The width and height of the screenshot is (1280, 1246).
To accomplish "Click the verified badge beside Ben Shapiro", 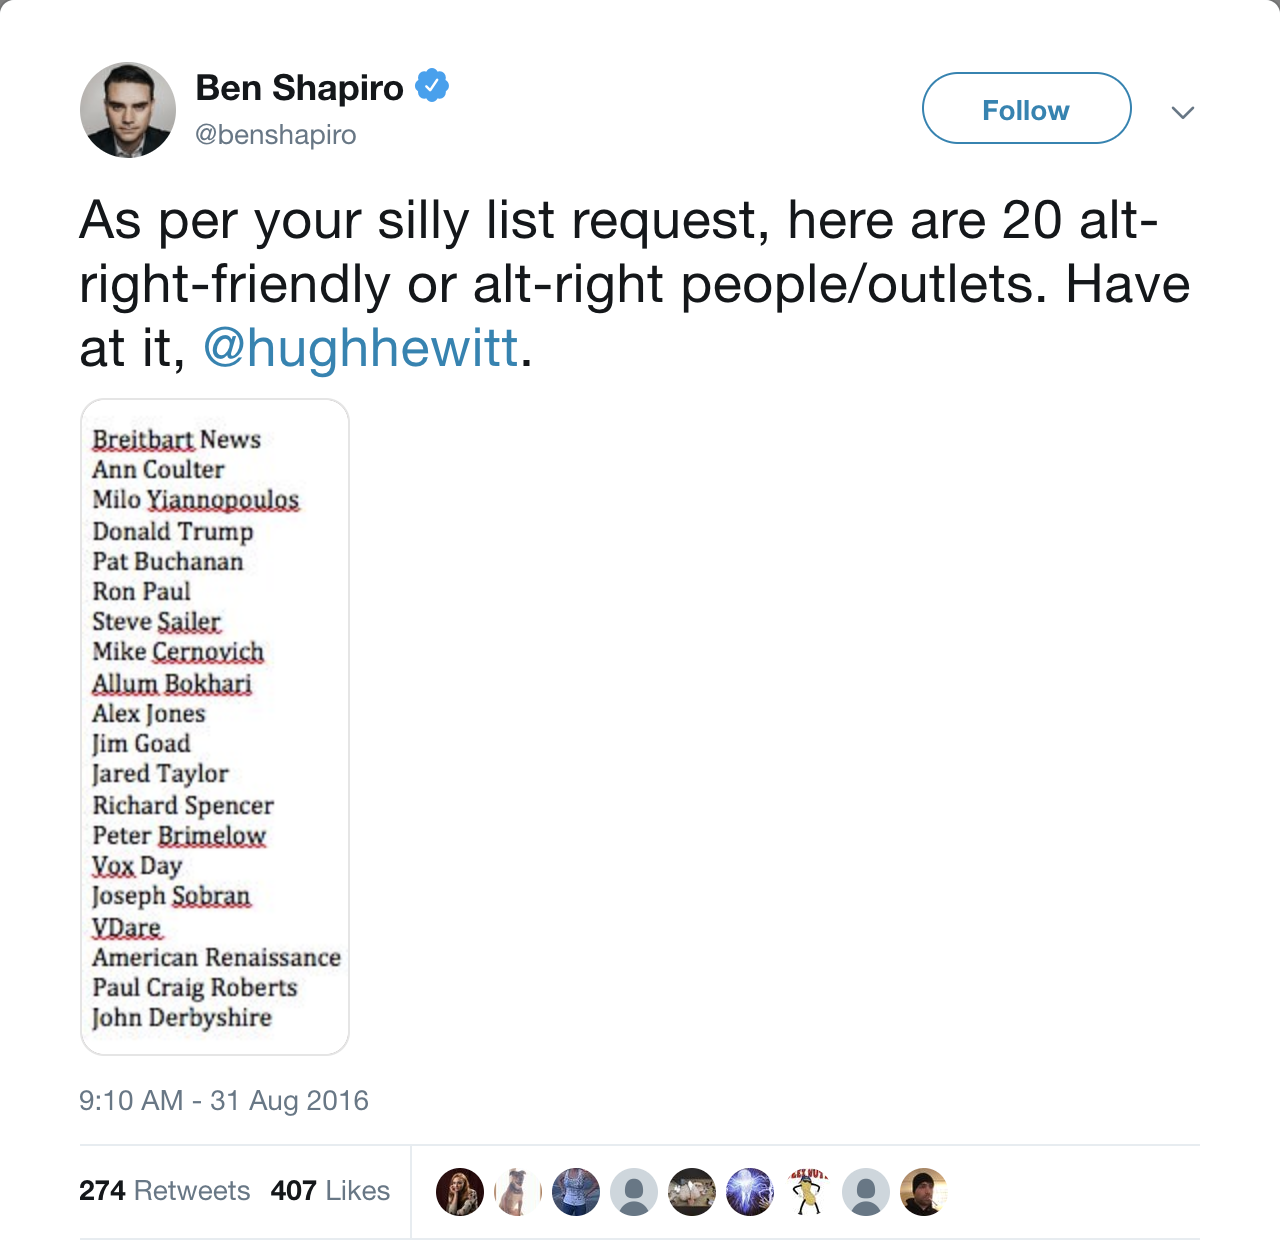I will pos(432,86).
